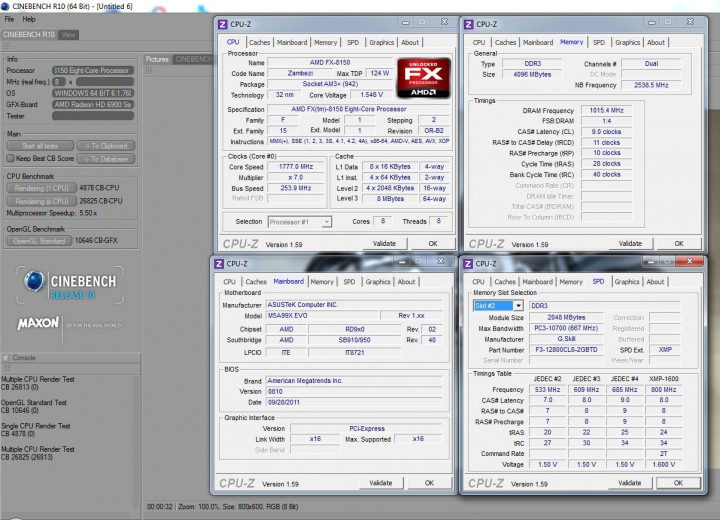Open the Processor #1 selection dropdown

tap(326, 222)
